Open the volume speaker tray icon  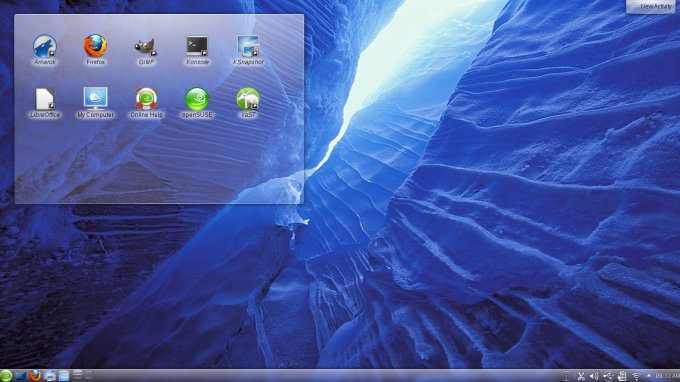click(x=594, y=376)
